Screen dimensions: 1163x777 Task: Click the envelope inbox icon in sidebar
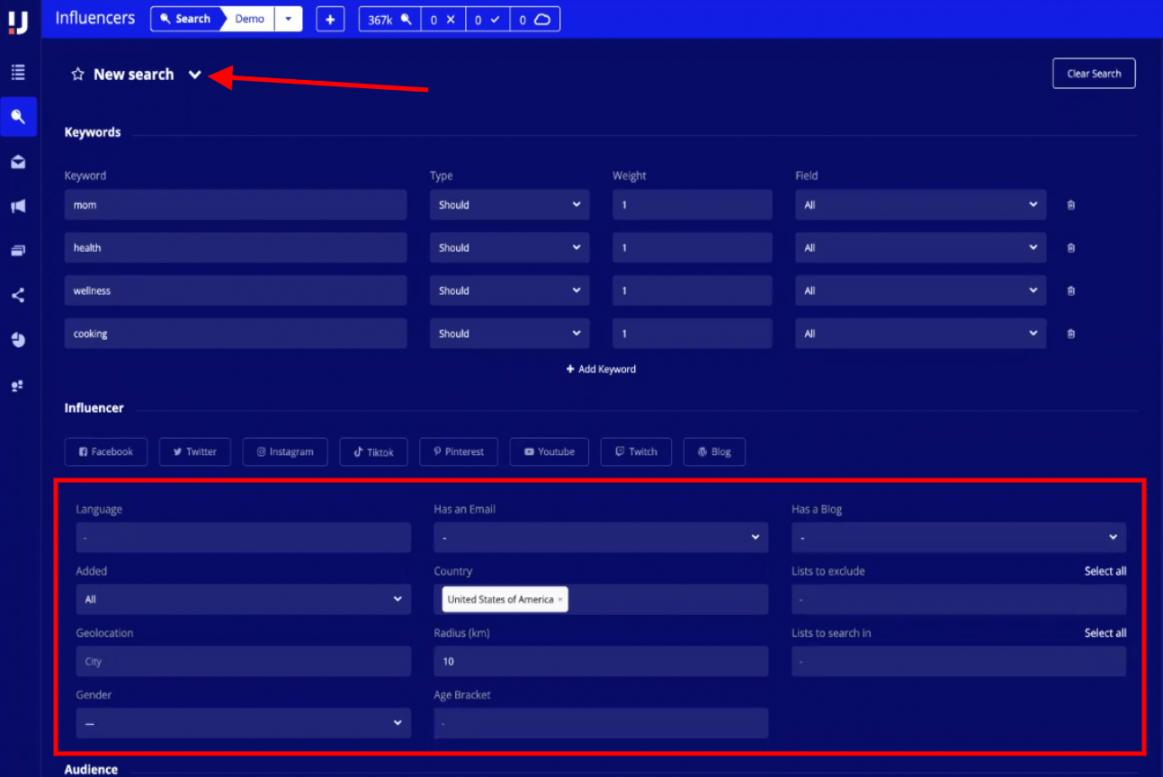[18, 162]
